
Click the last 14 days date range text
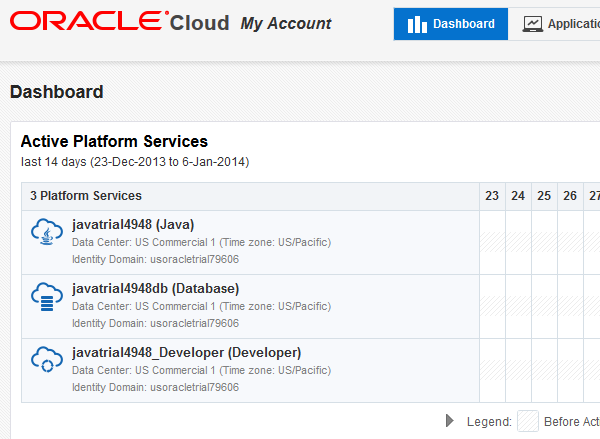(135, 162)
